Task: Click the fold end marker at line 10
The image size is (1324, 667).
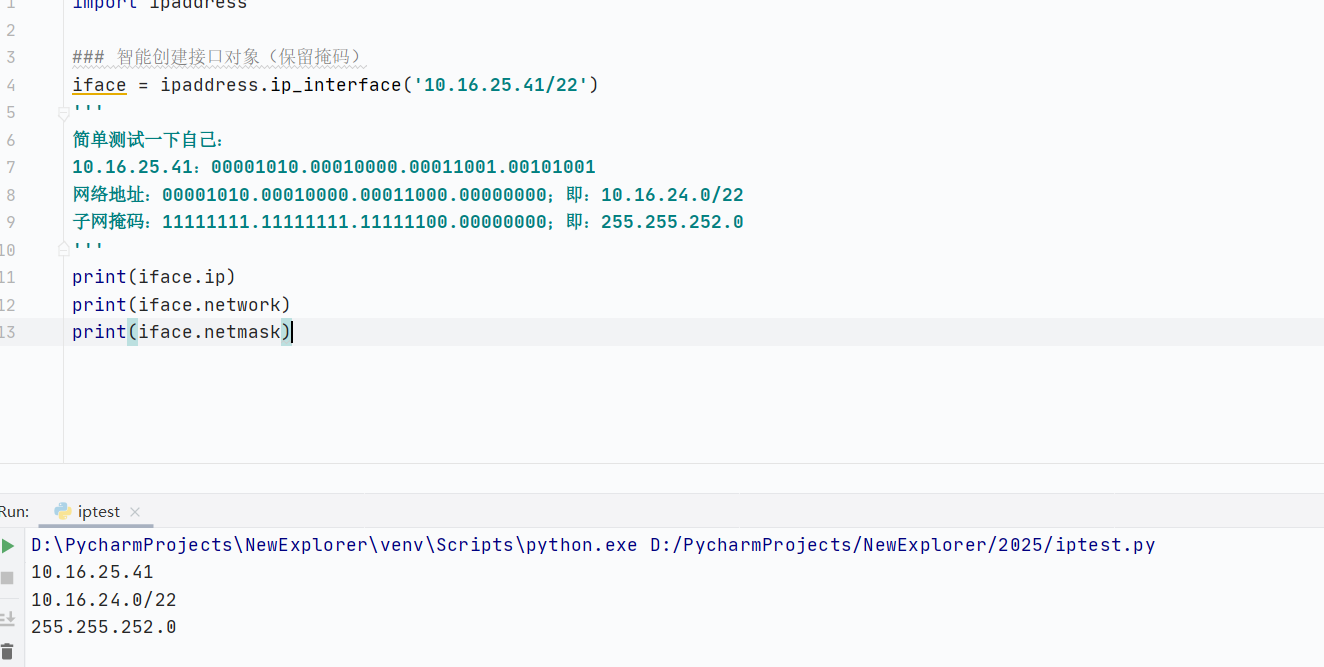Action: pos(63,247)
